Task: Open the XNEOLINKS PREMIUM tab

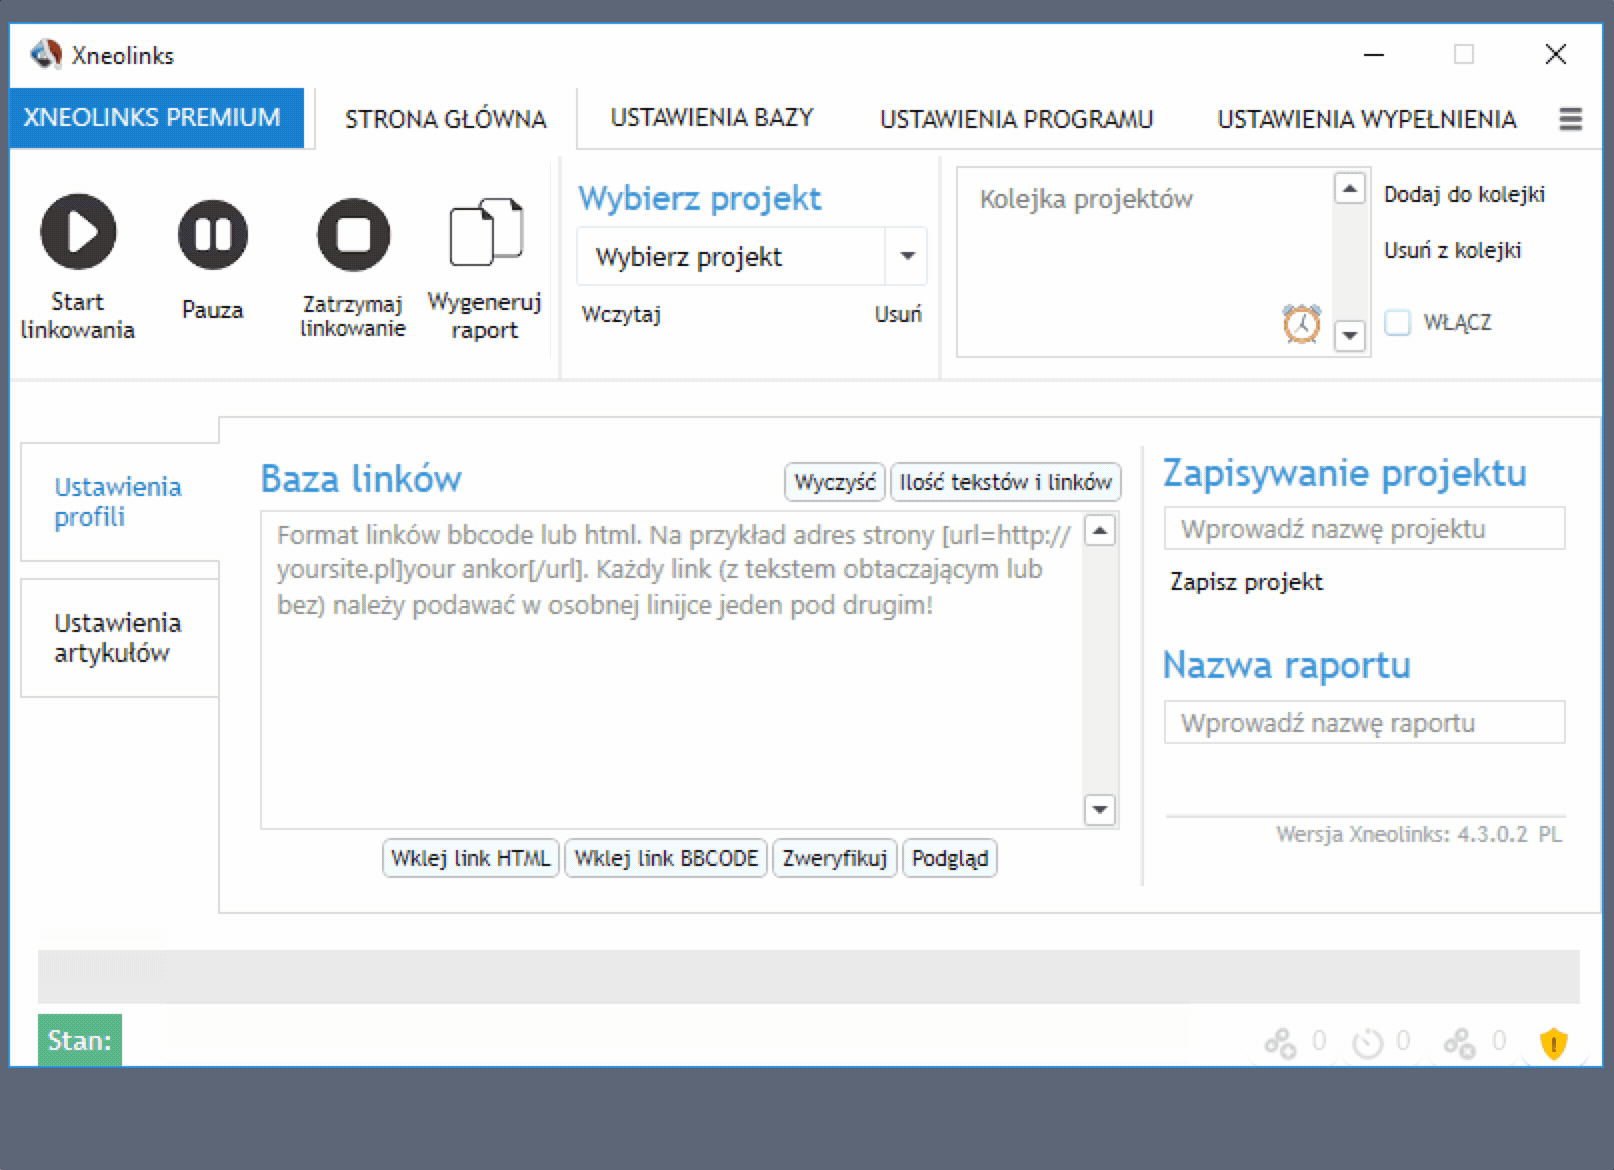Action: [157, 118]
